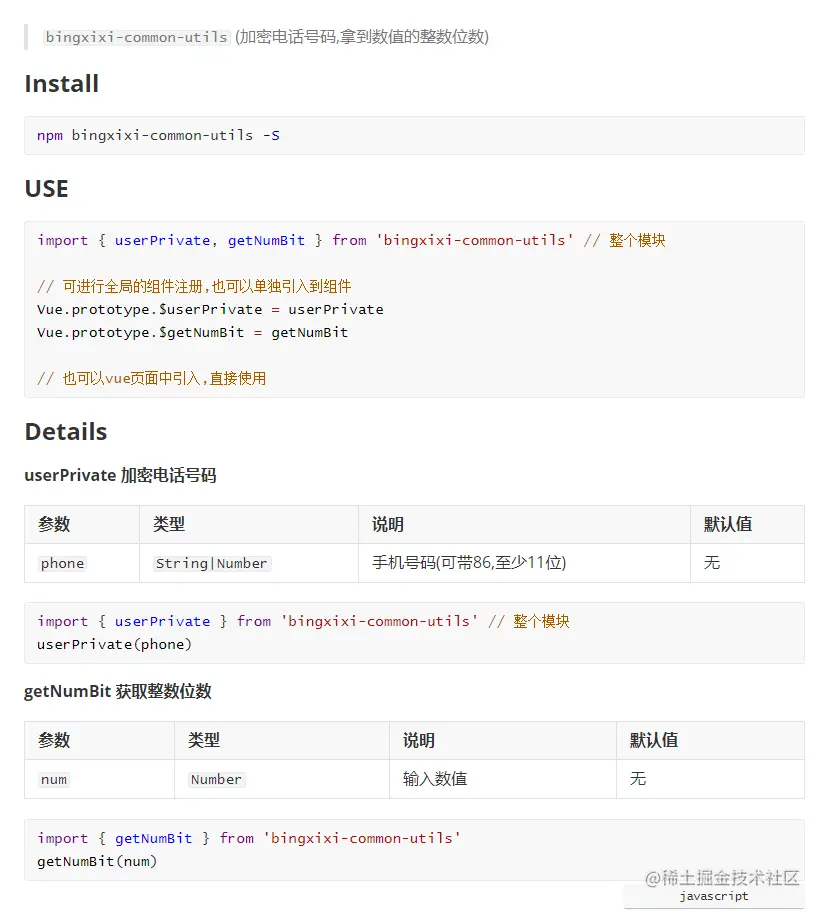
Task: Click the getNumBit(num) code line
Action: pyautogui.click(x=97, y=861)
